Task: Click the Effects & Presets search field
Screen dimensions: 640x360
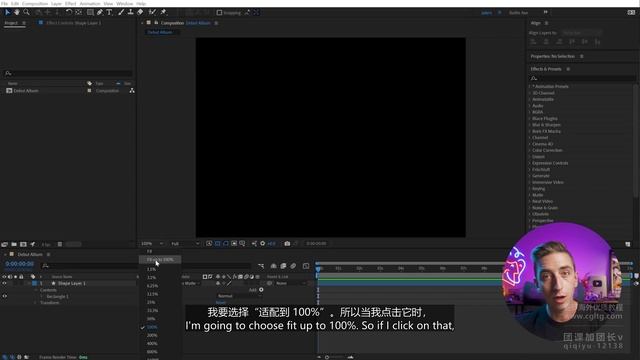Action: (x=582, y=78)
